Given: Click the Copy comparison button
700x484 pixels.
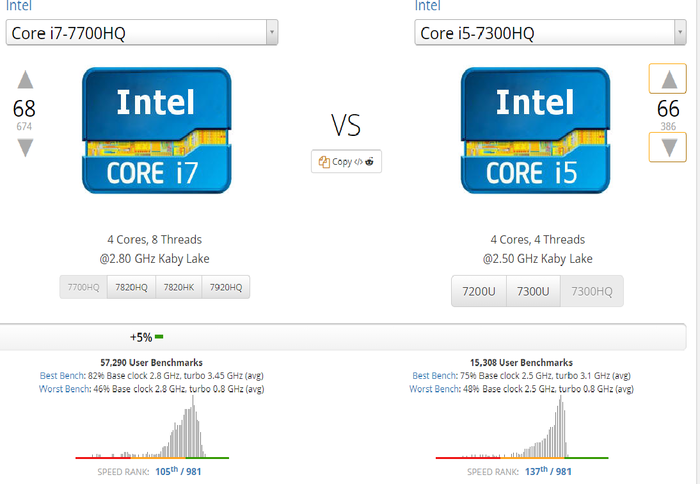Looking at the screenshot, I should click(x=346, y=161).
